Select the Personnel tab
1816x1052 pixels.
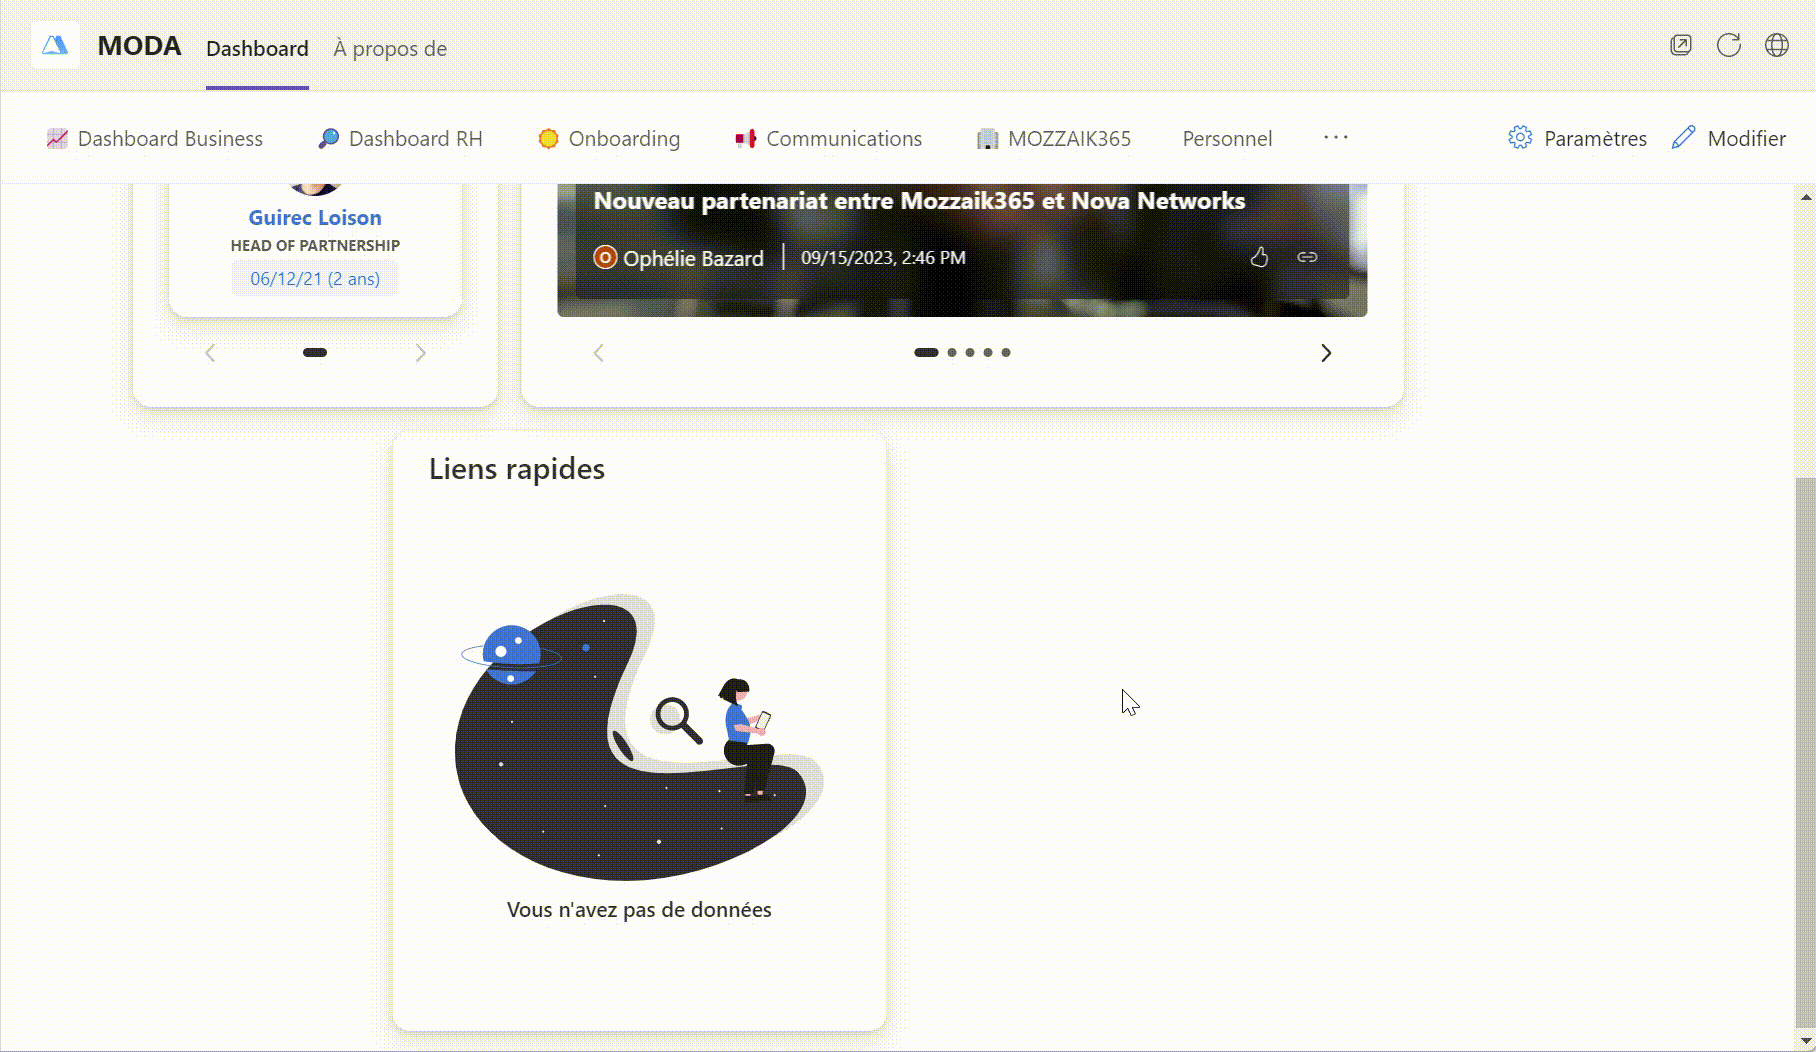pos(1227,139)
